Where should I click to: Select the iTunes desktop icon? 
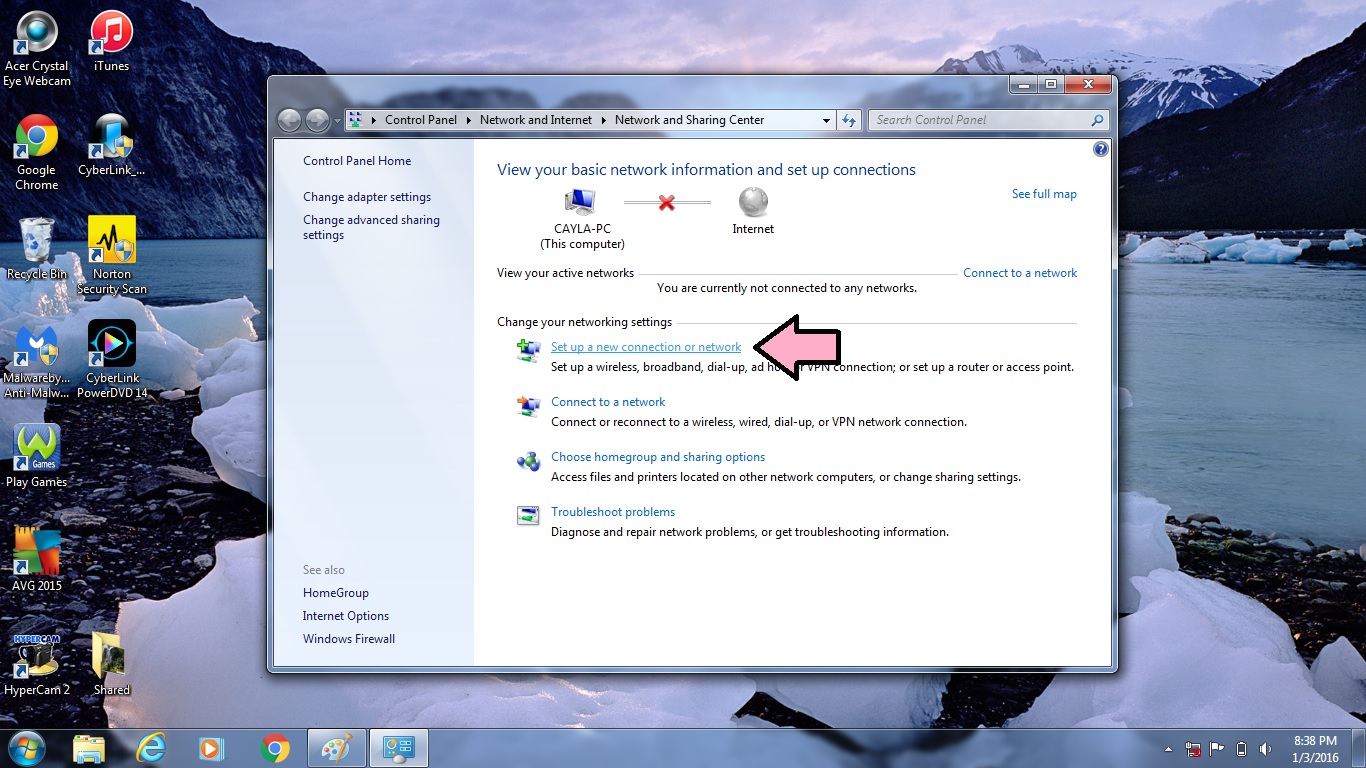111,42
